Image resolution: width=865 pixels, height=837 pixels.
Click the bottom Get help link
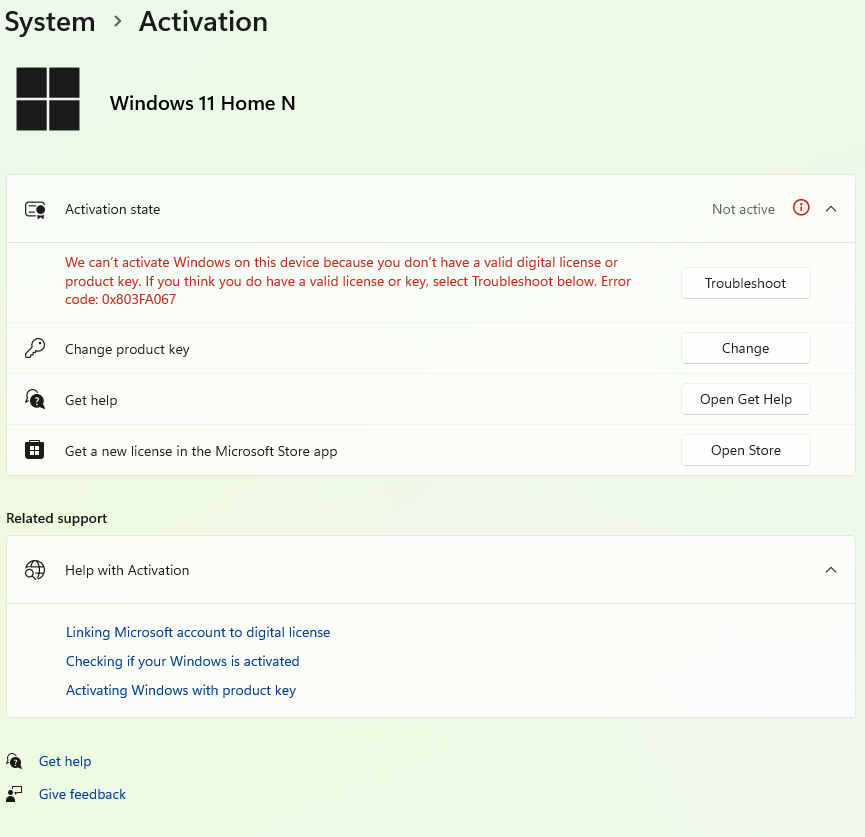tap(65, 761)
